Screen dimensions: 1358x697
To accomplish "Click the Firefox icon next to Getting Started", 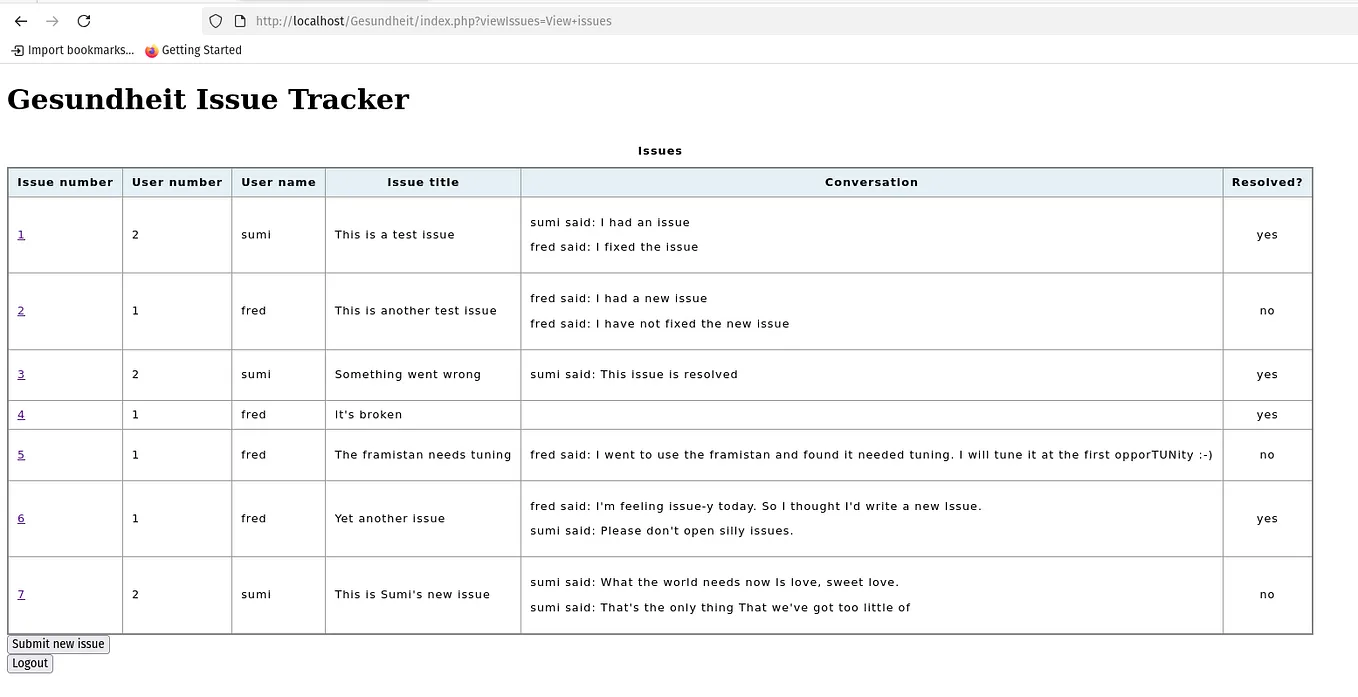I will click(x=150, y=50).
